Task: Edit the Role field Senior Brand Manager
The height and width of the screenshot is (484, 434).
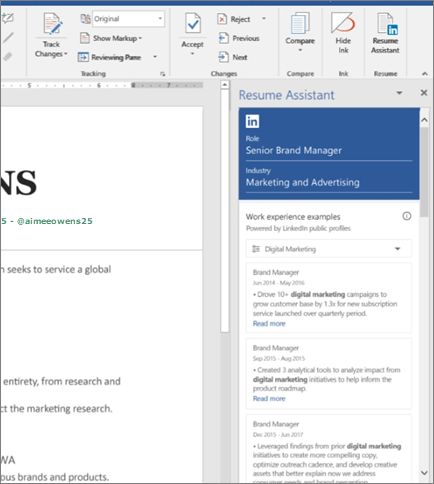Action: click(x=329, y=151)
